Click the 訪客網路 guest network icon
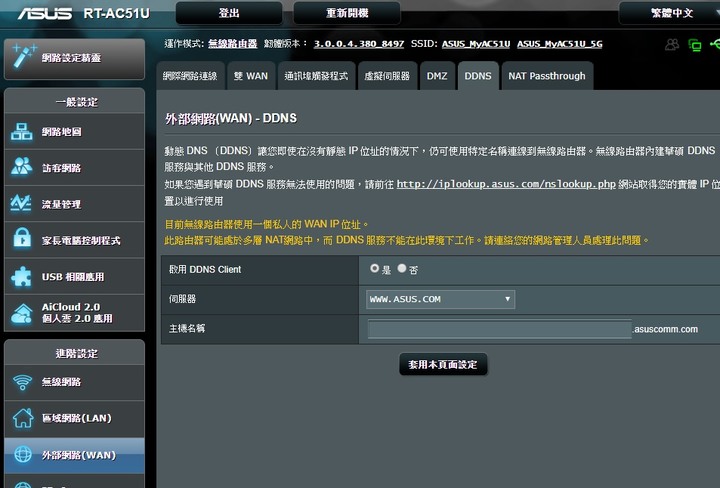 point(22,167)
